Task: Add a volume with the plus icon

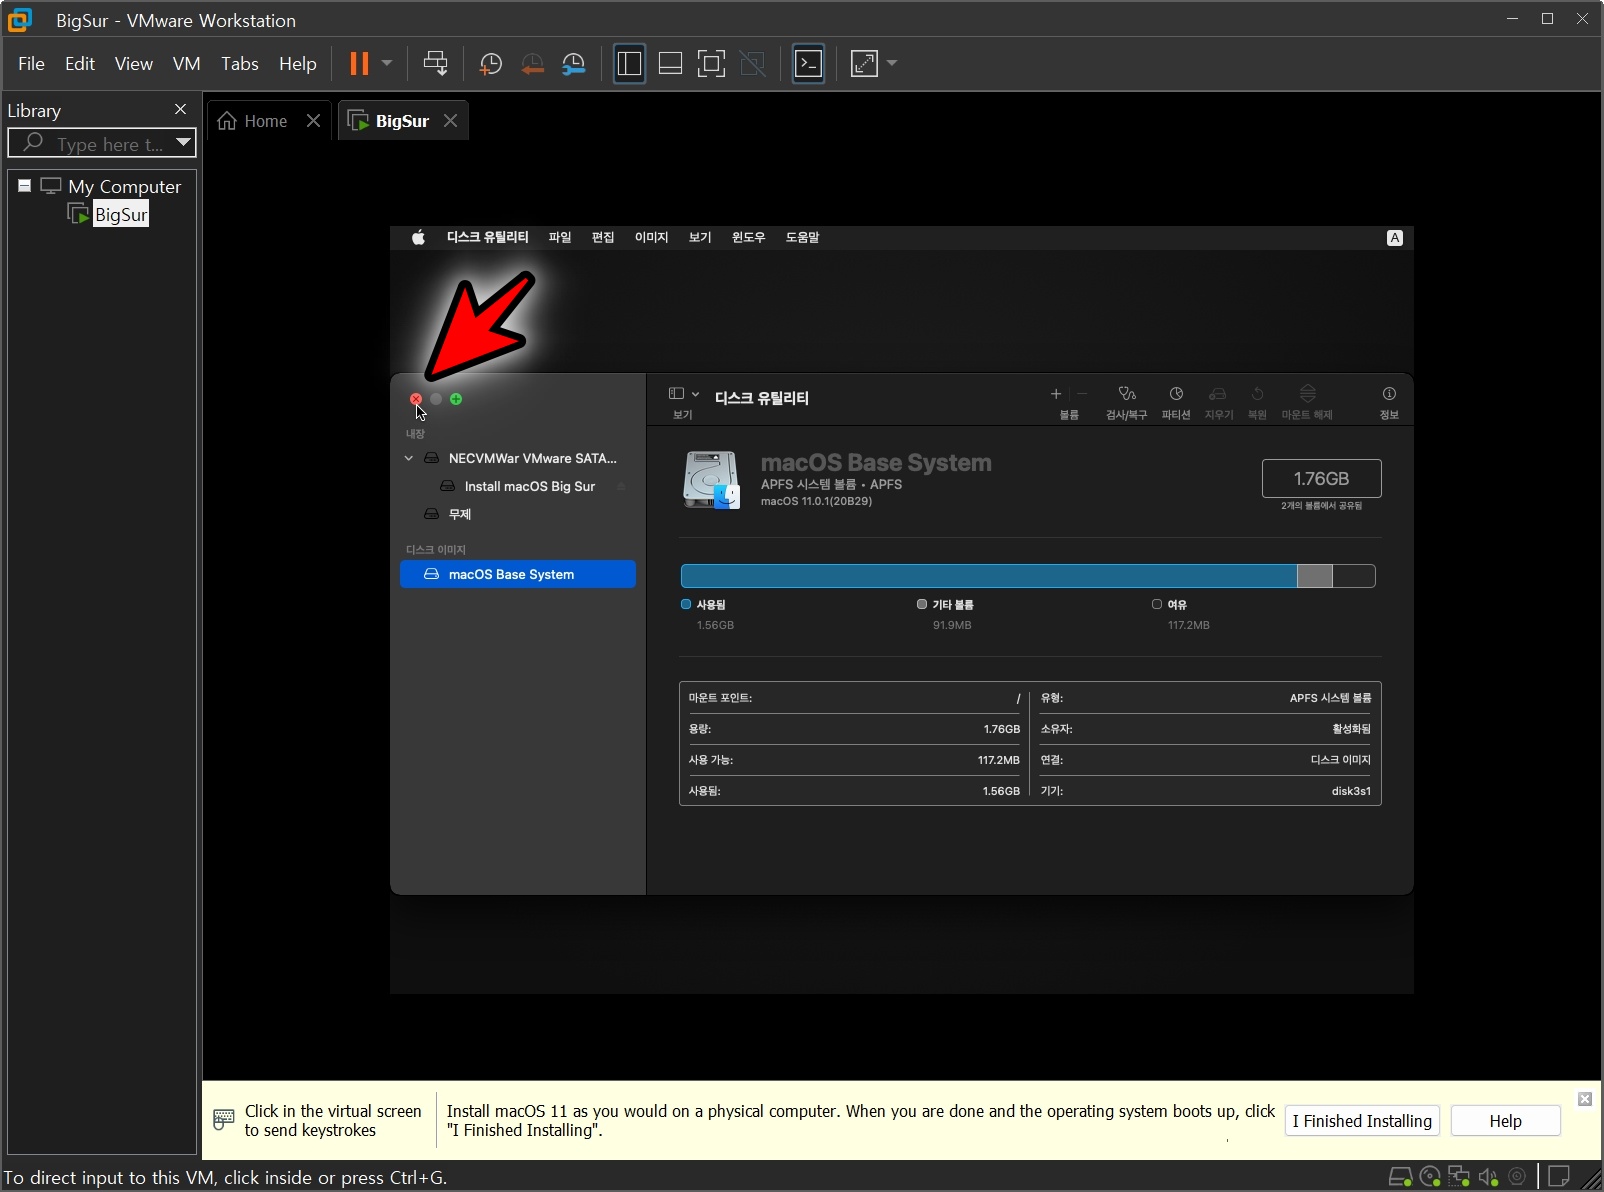Action: pos(1056,394)
